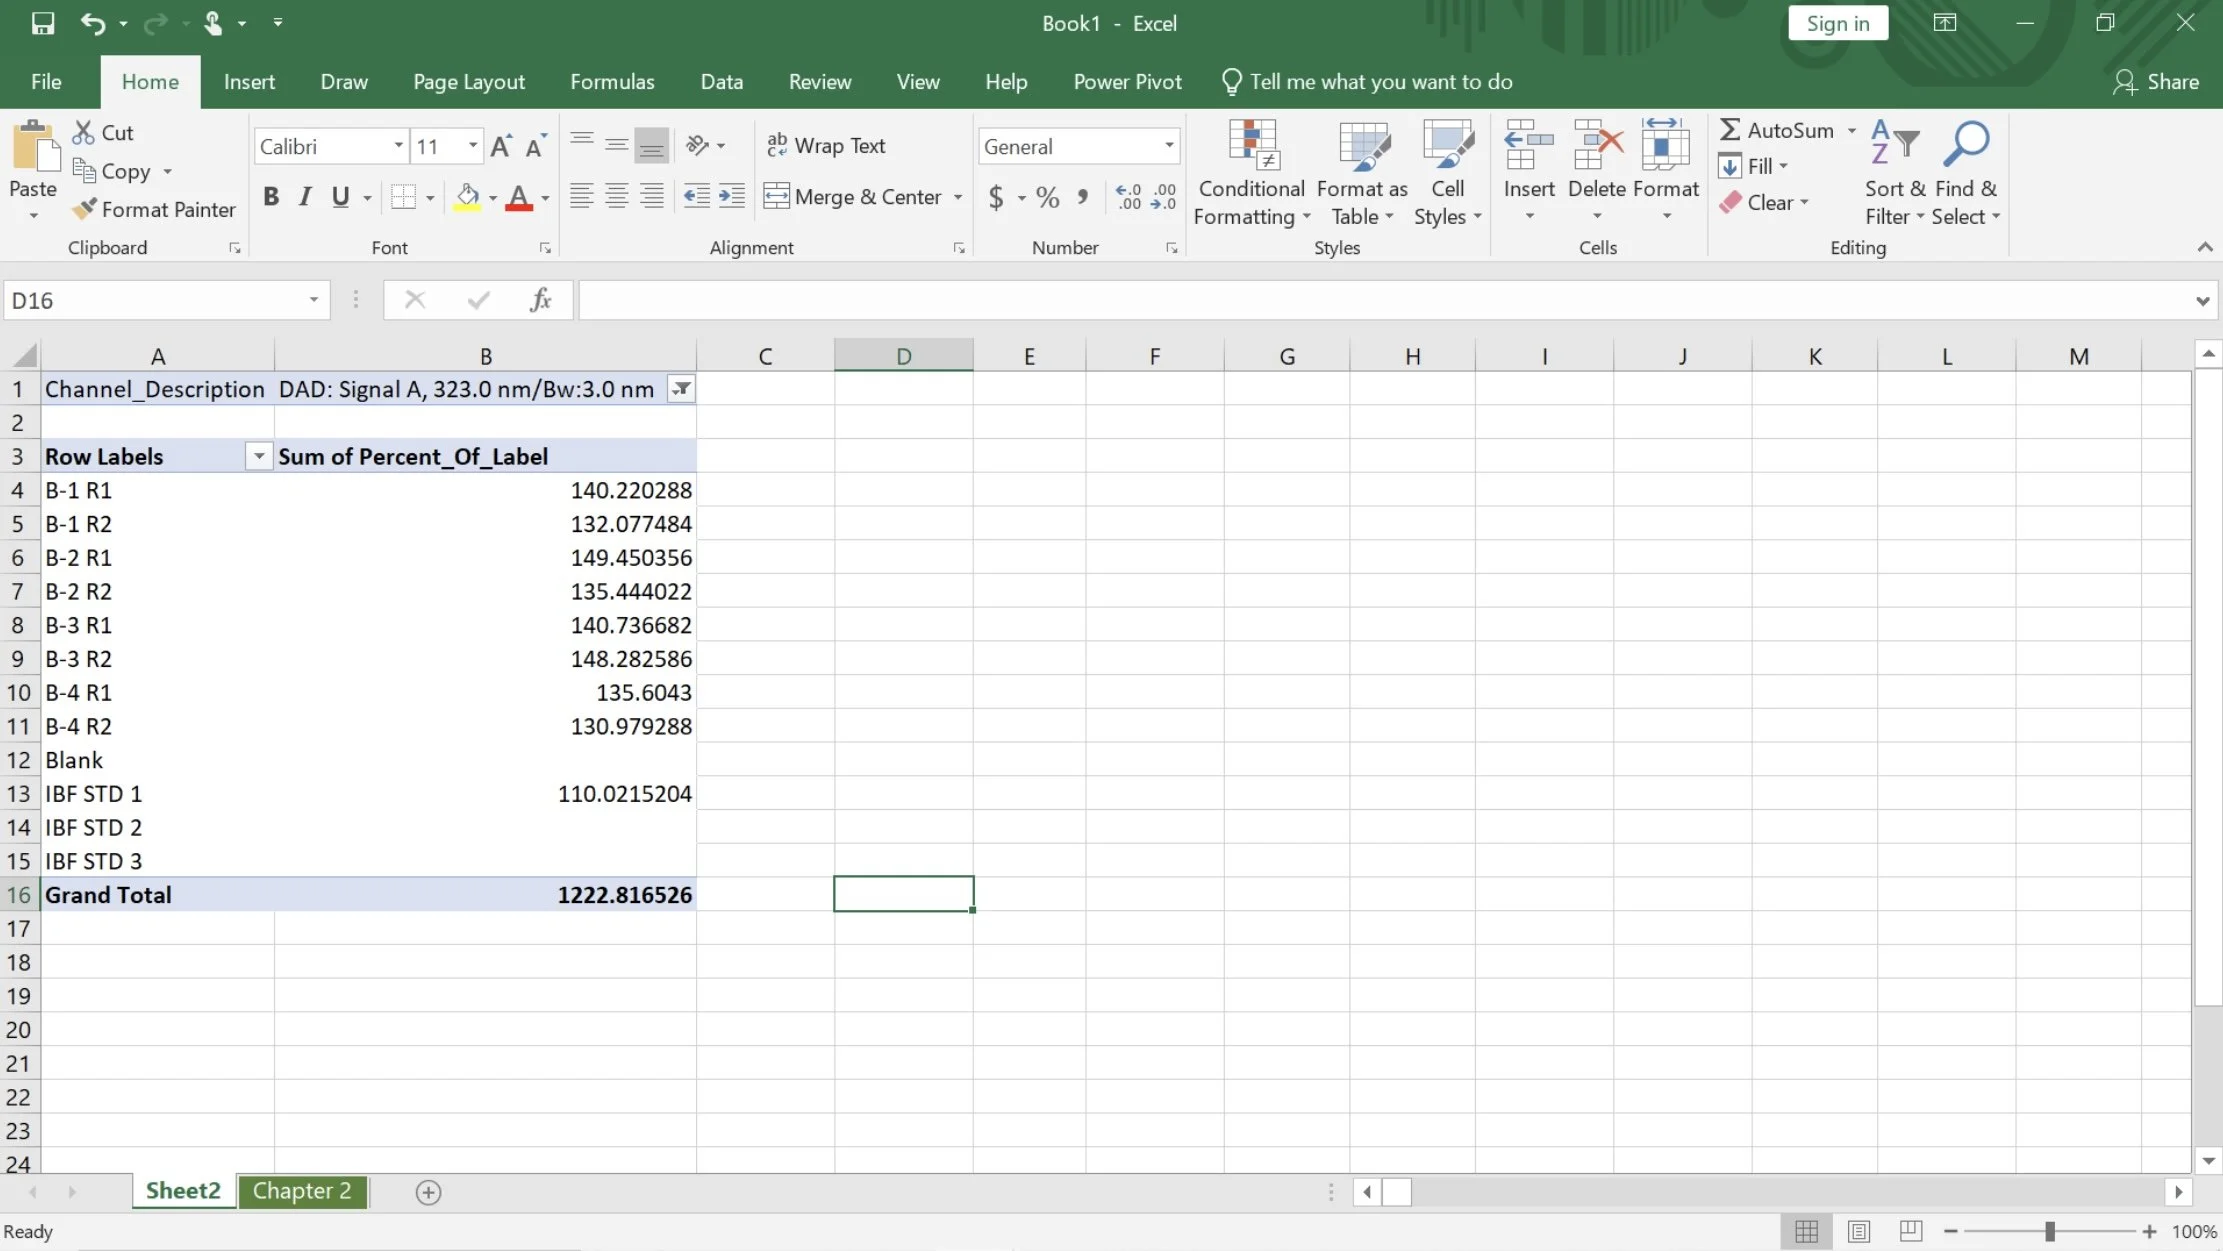Screen dimensions: 2223x1251
Task: Apply Italic formatting
Action: [306, 197]
